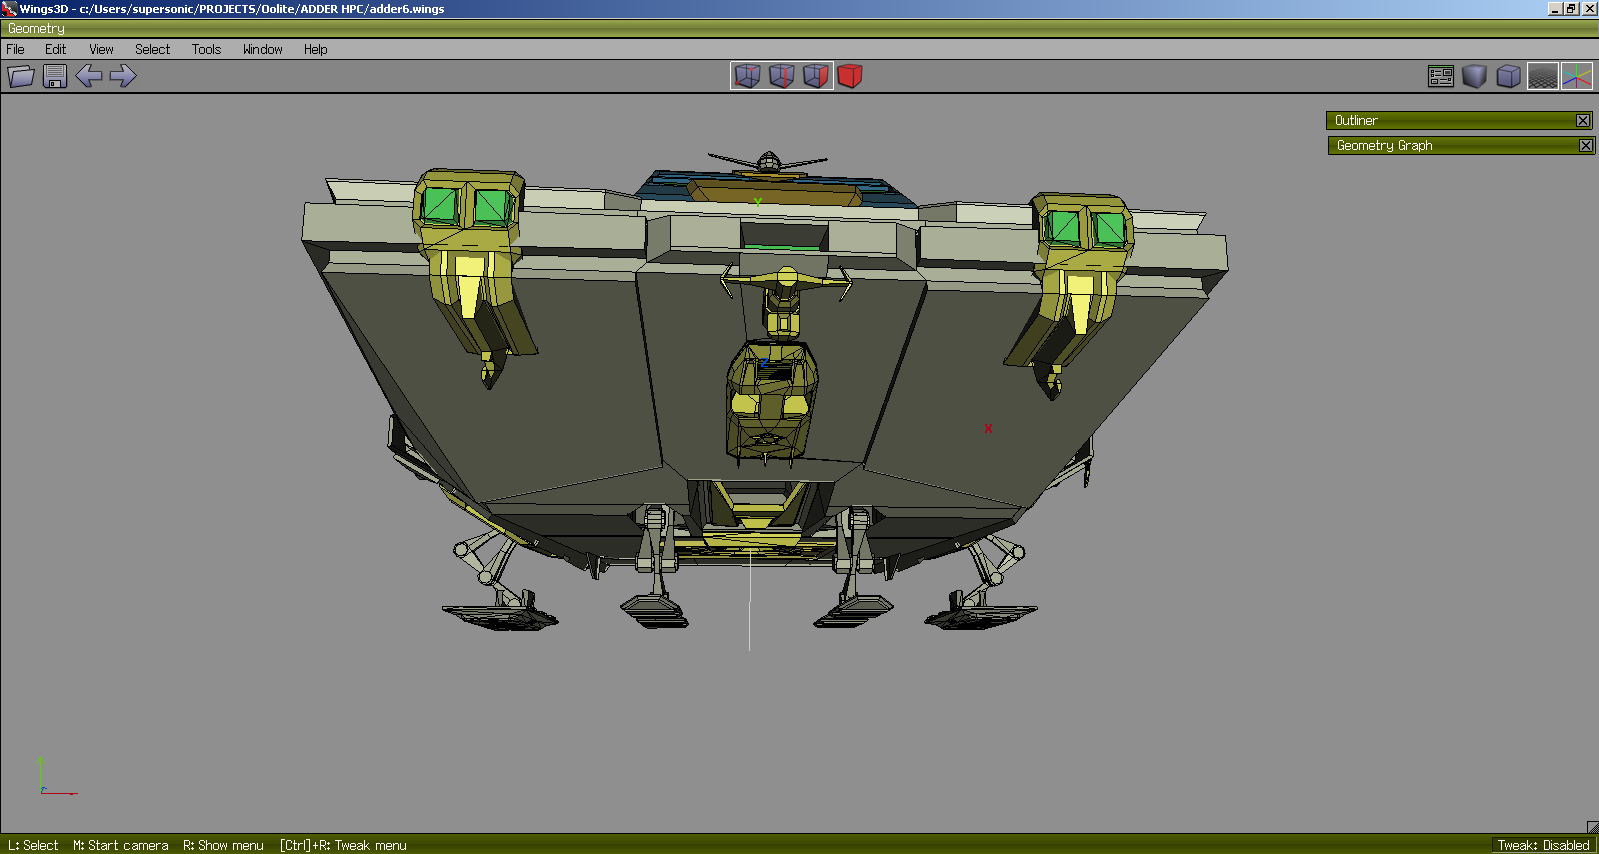The width and height of the screenshot is (1599, 854).
Task: Close the Geometry Graph panel
Action: (x=1586, y=145)
